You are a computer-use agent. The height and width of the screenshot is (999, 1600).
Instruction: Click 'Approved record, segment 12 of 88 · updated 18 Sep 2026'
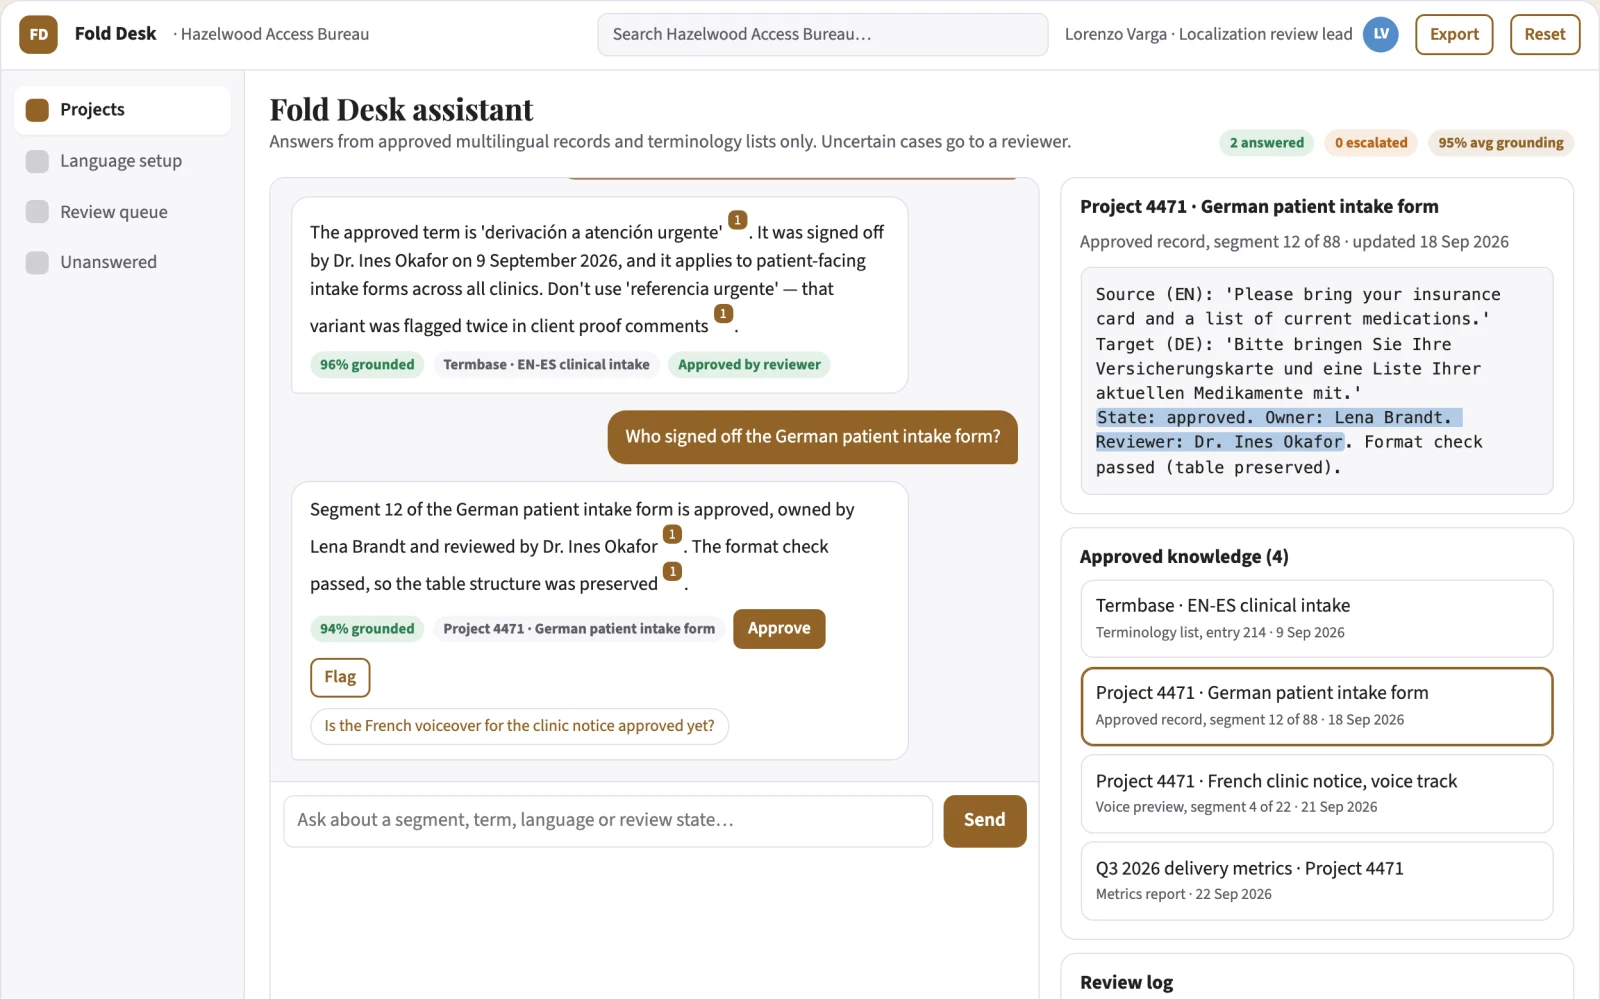[x=1294, y=242]
